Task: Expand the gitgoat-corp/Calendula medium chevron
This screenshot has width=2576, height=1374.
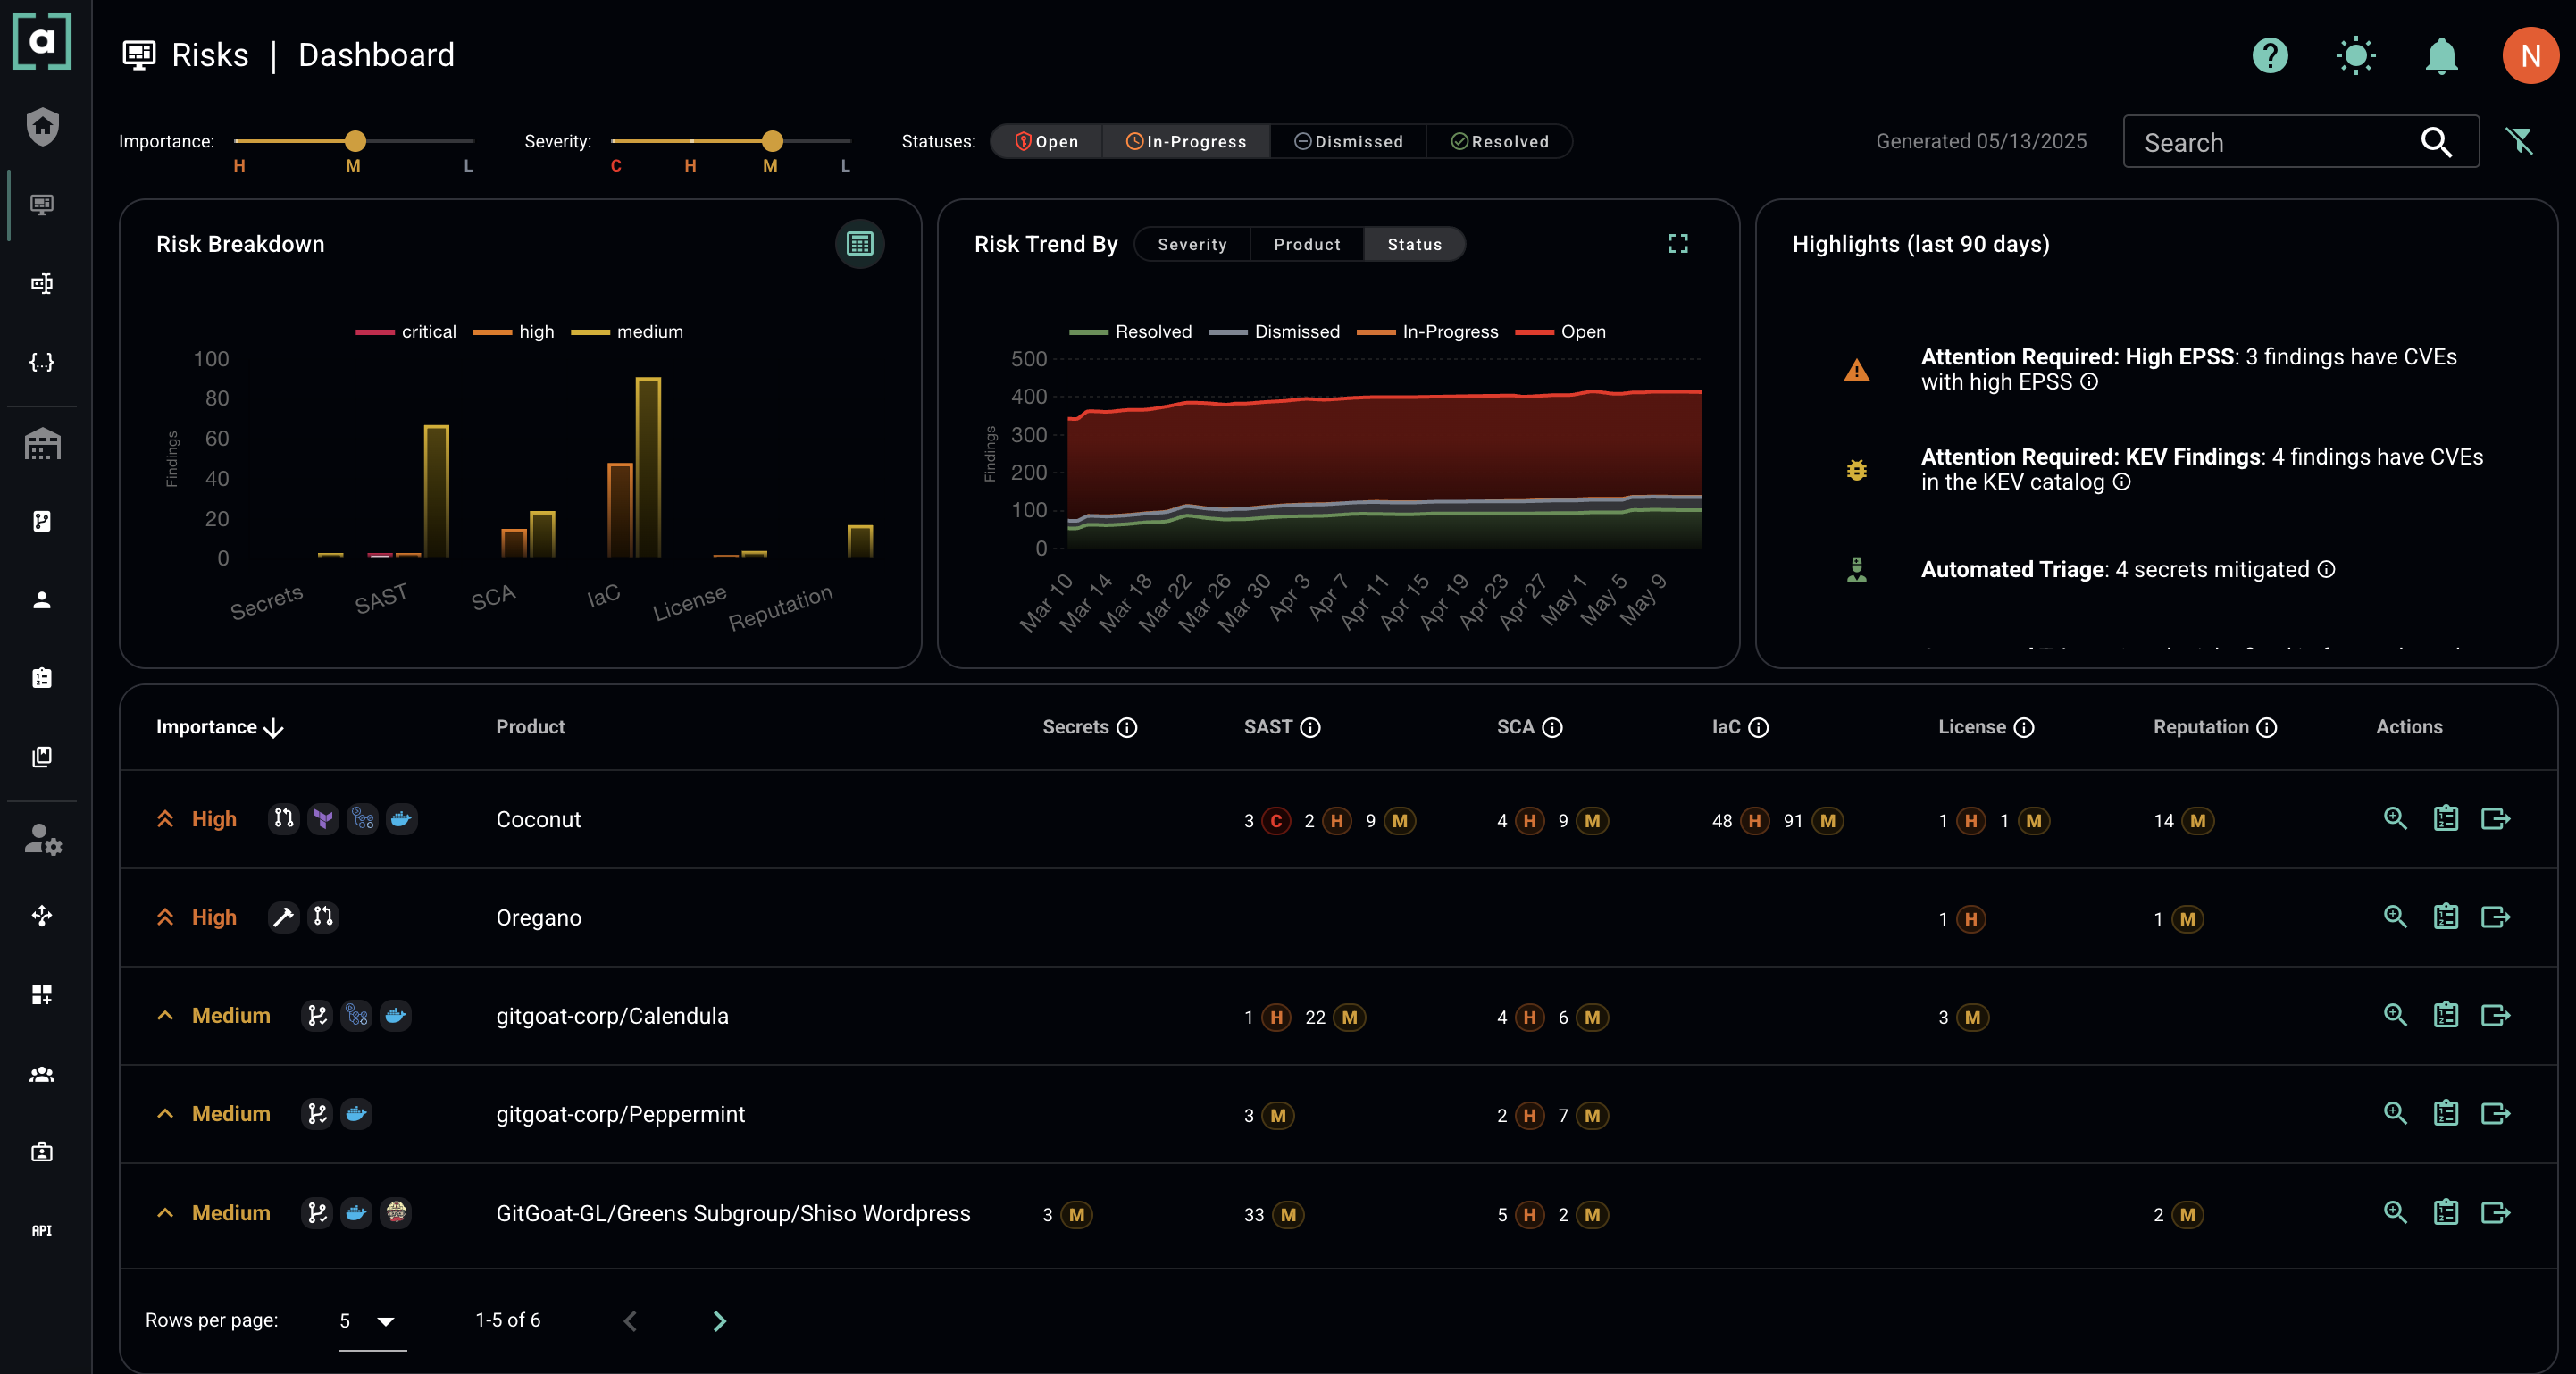Action: pyautogui.click(x=165, y=1016)
